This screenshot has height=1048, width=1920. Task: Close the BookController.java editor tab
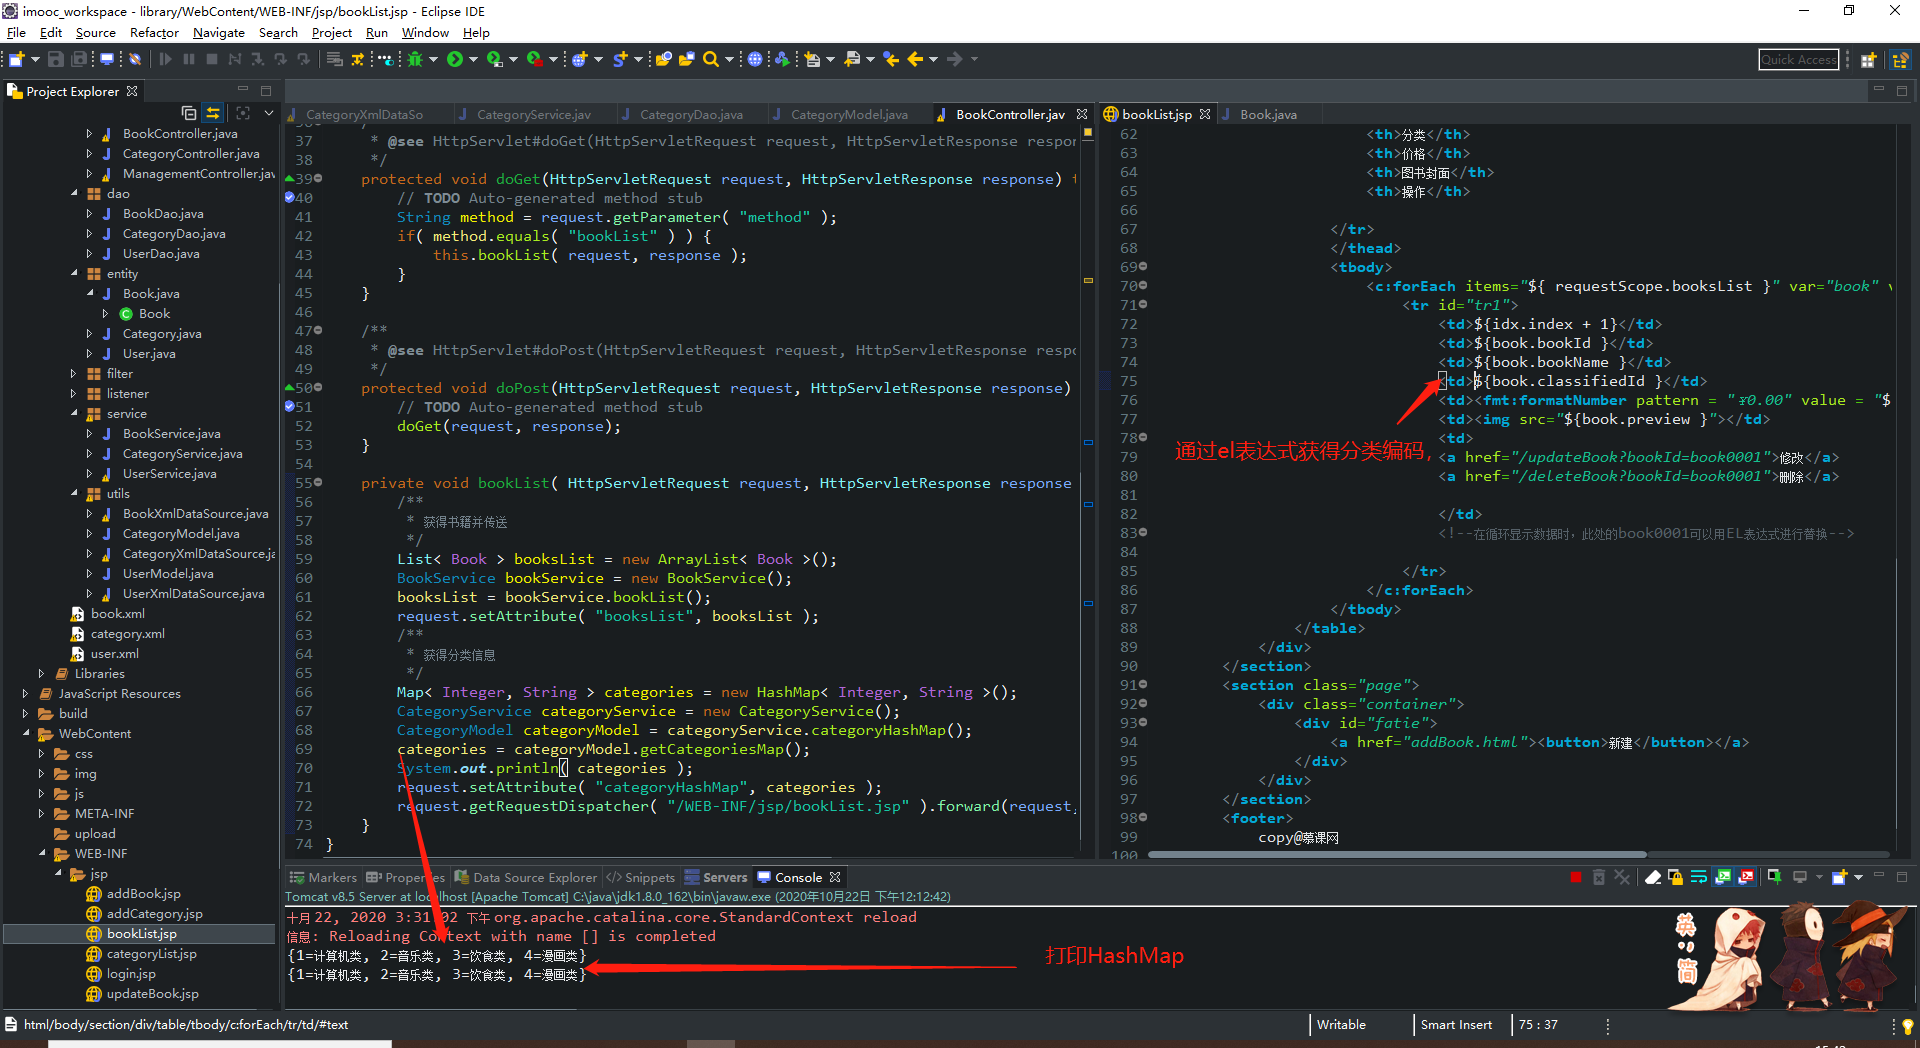pyautogui.click(x=1081, y=114)
